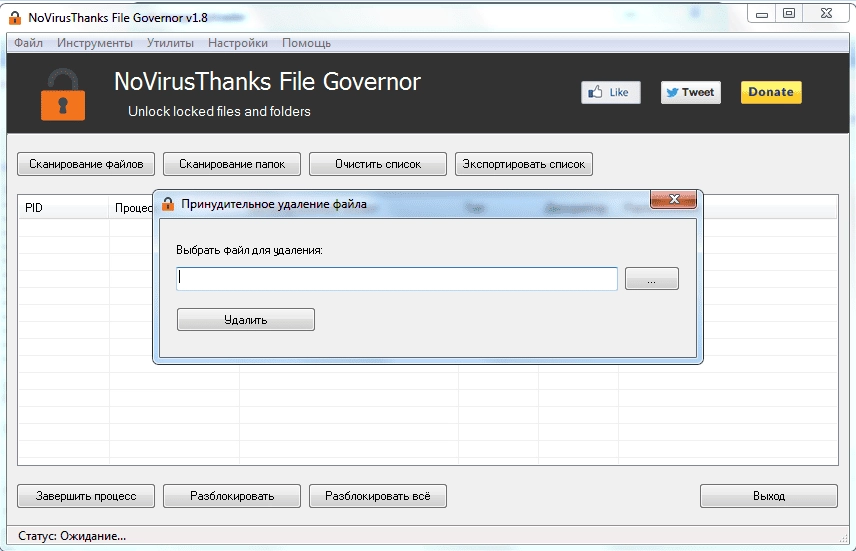Image resolution: width=856 pixels, height=551 pixels.
Task: Click Сканирование файлов button
Action: tap(86, 164)
